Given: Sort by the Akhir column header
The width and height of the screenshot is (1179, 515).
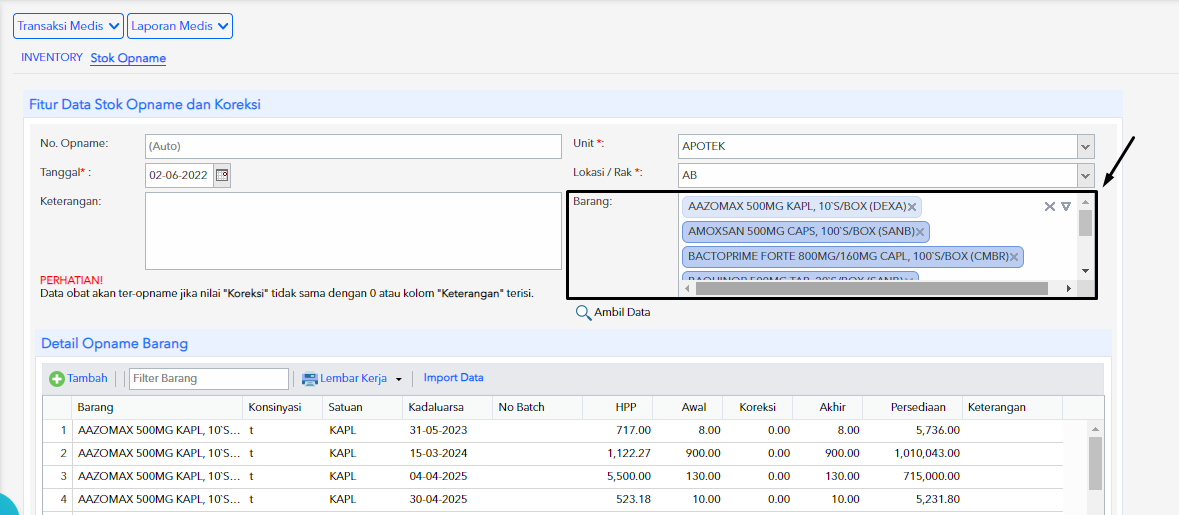Looking at the screenshot, I should (827, 407).
